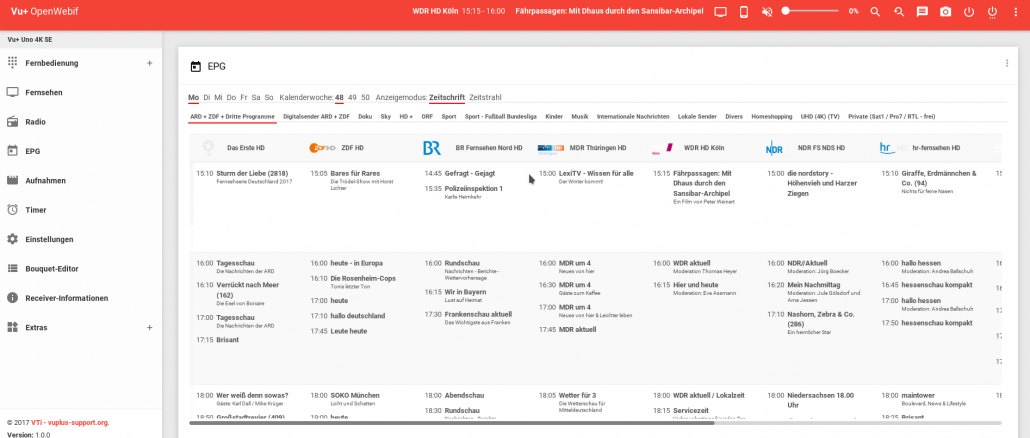The image size is (1030, 438).
Task: Select the Homeshopping bouquet tab
Action: pos(771,117)
